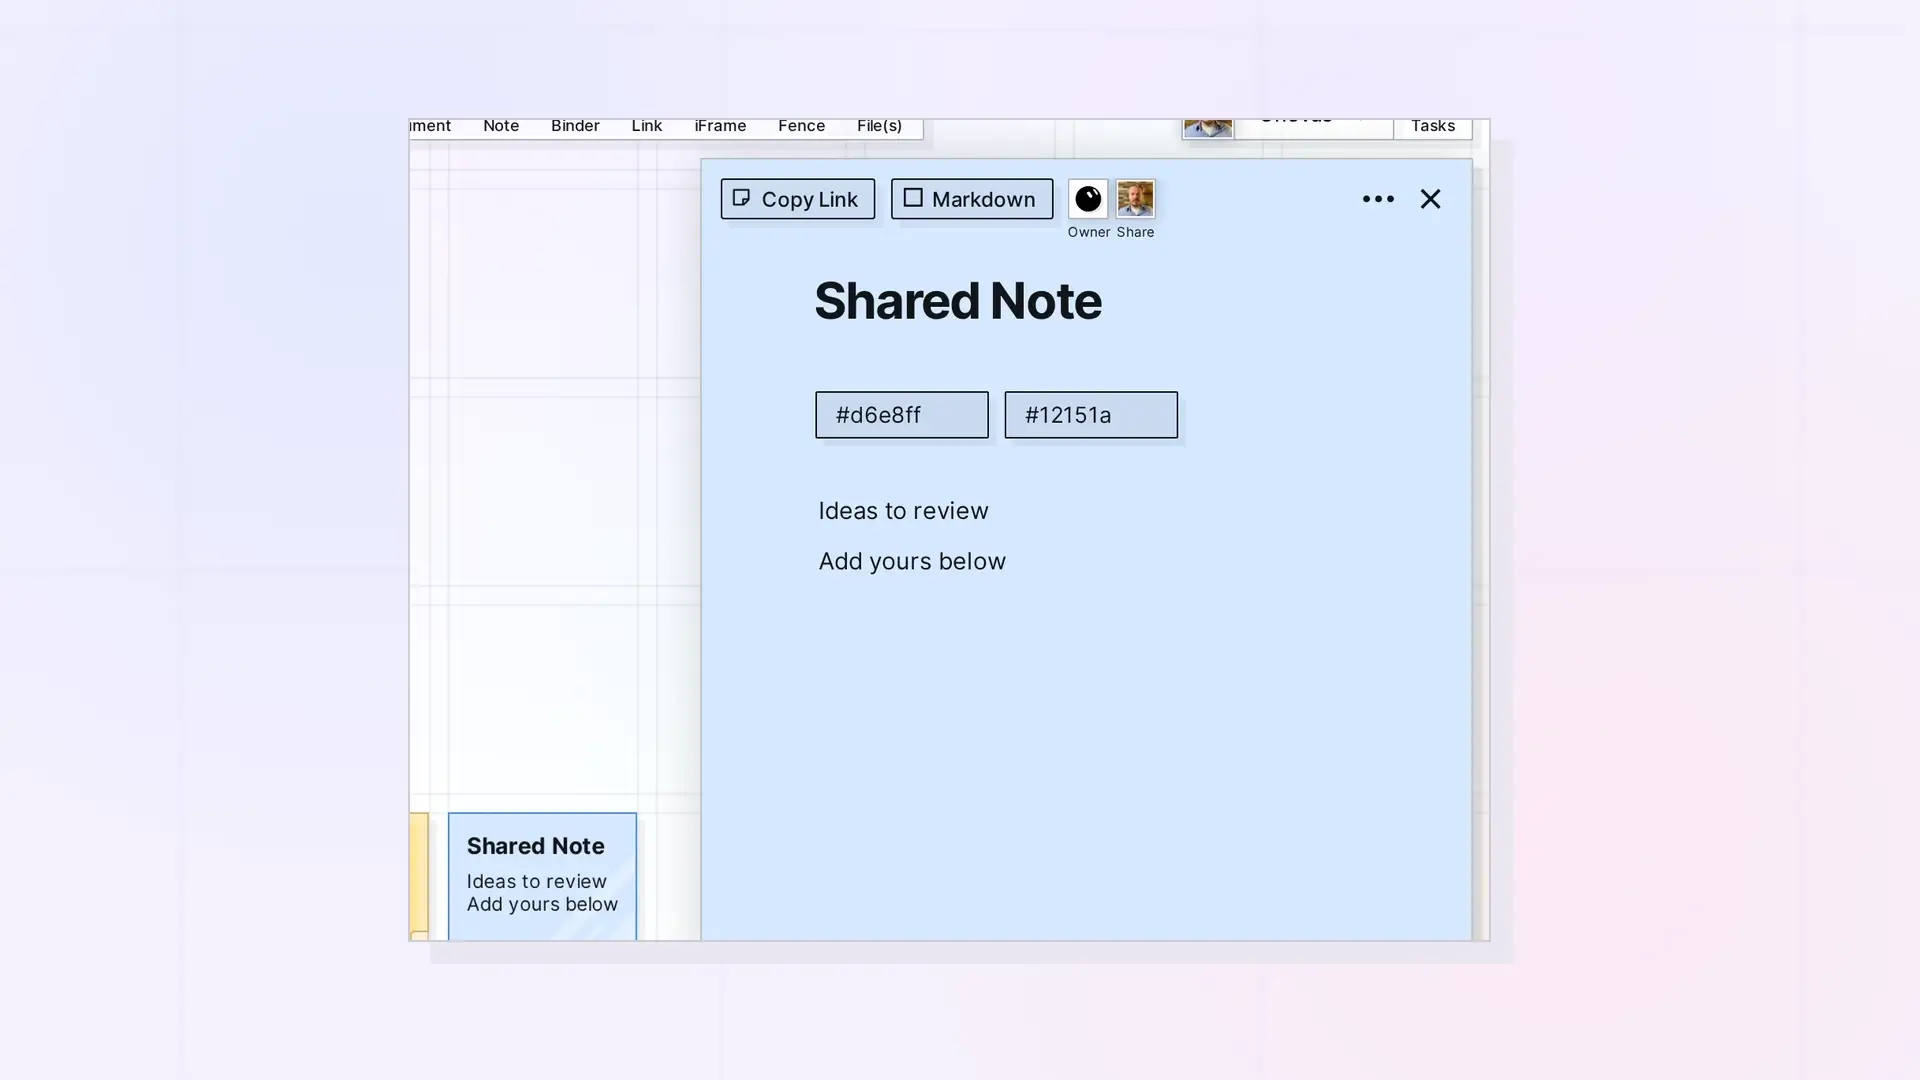The width and height of the screenshot is (1920, 1080).
Task: Edit the #12151a text color field
Action: click(x=1090, y=415)
